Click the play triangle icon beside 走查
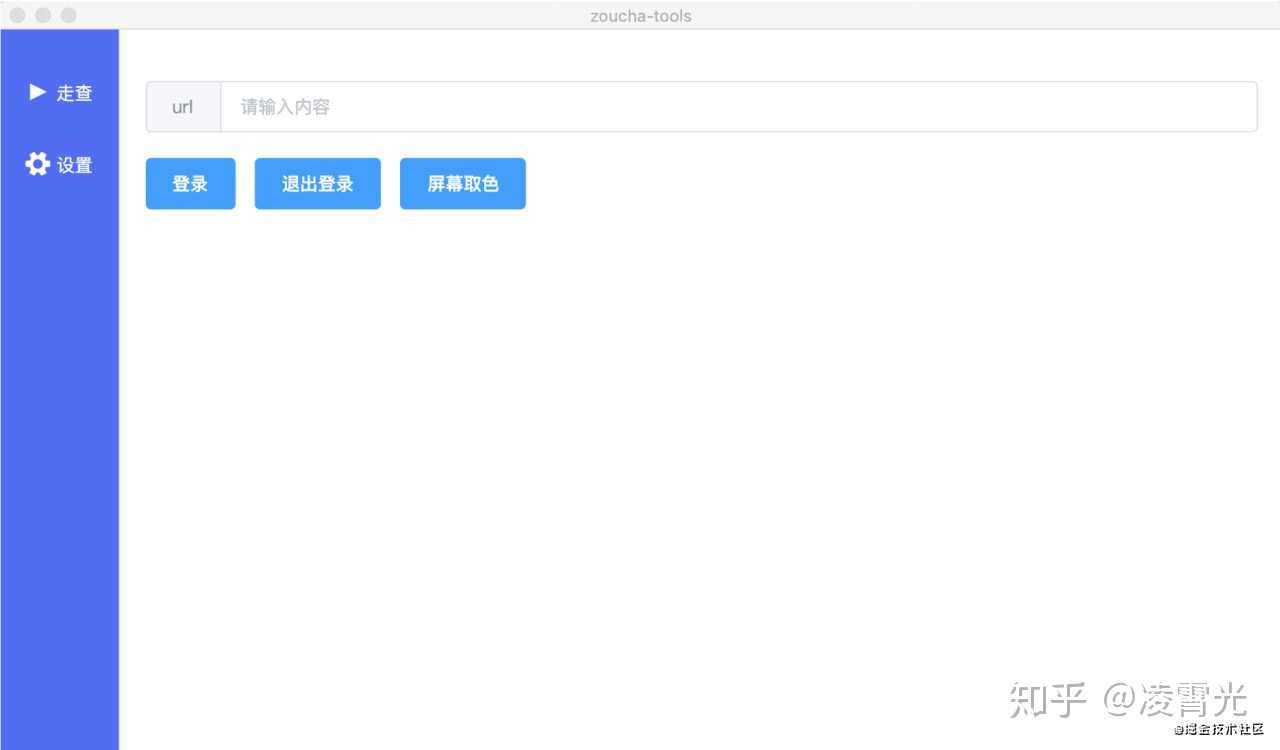 coord(38,92)
